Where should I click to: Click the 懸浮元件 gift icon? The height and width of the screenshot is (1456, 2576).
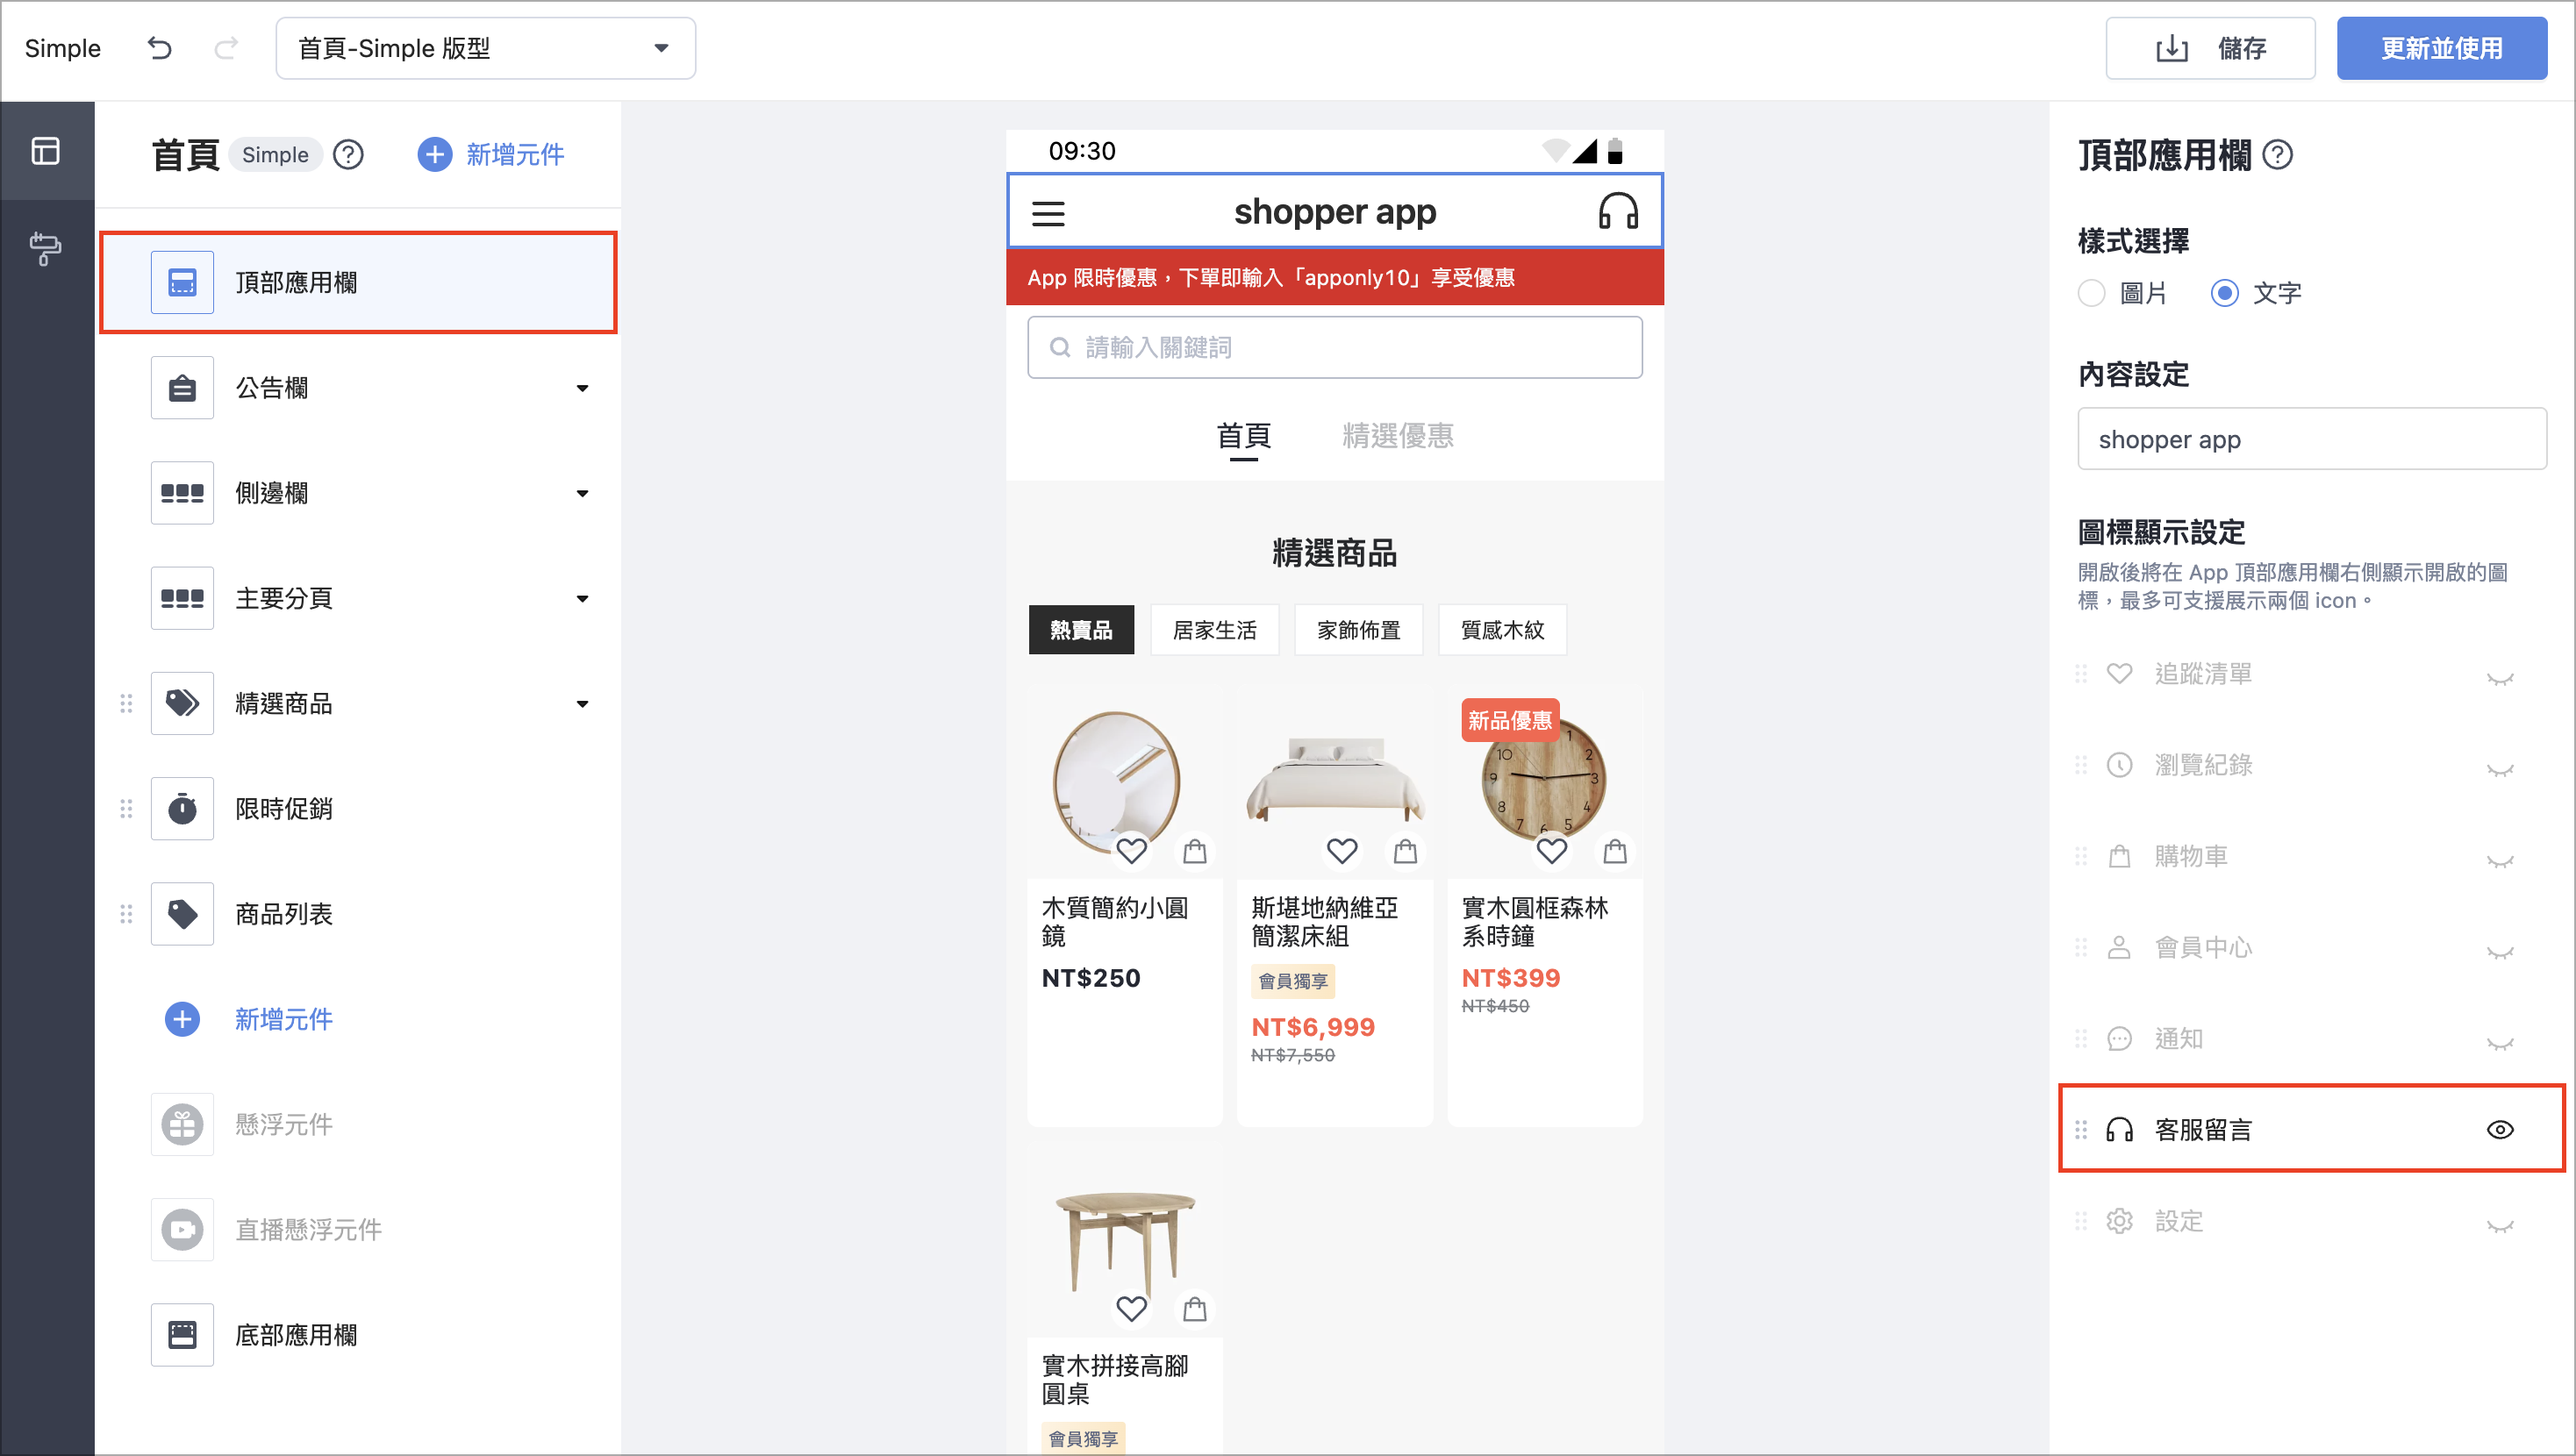[x=182, y=1124]
